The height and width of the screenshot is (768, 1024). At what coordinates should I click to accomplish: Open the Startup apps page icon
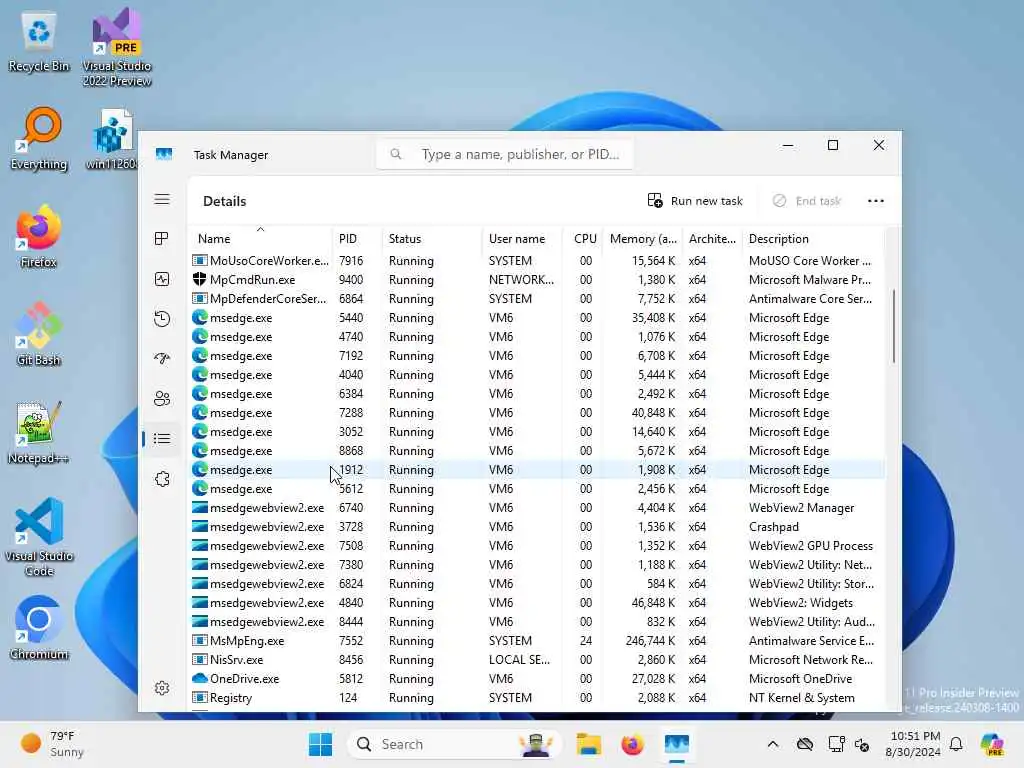[x=162, y=359]
